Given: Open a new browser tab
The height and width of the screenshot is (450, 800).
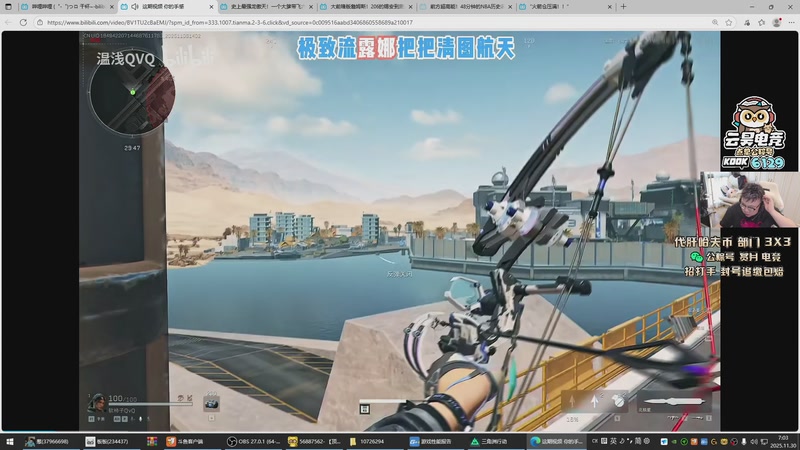Looking at the screenshot, I should tap(623, 7).
